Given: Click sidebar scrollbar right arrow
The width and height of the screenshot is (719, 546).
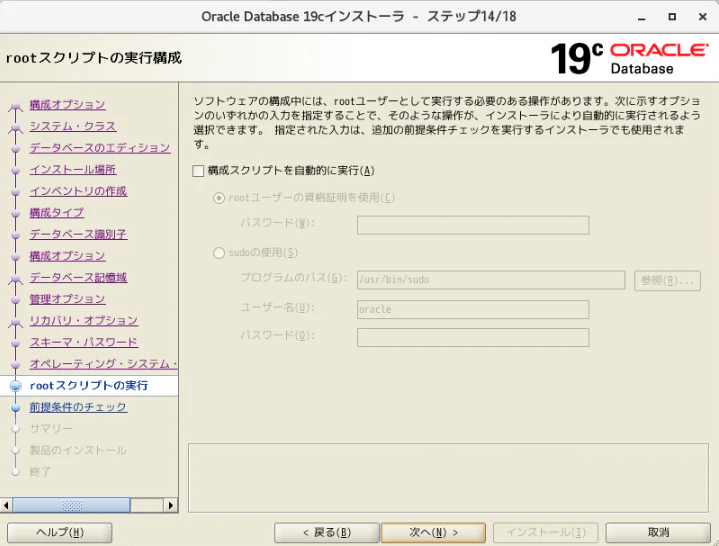Looking at the screenshot, I should click(171, 505).
